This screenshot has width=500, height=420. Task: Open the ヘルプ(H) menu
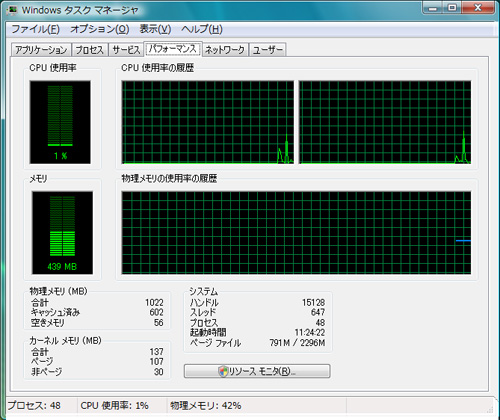click(202, 29)
